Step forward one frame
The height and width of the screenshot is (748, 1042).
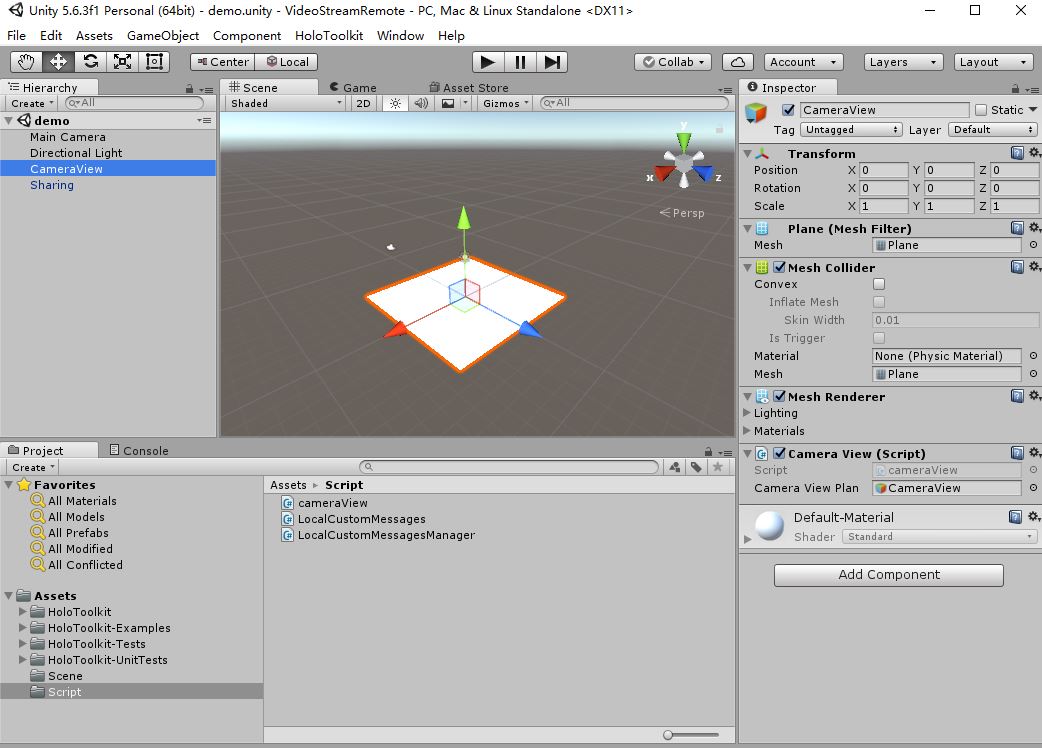pos(552,62)
